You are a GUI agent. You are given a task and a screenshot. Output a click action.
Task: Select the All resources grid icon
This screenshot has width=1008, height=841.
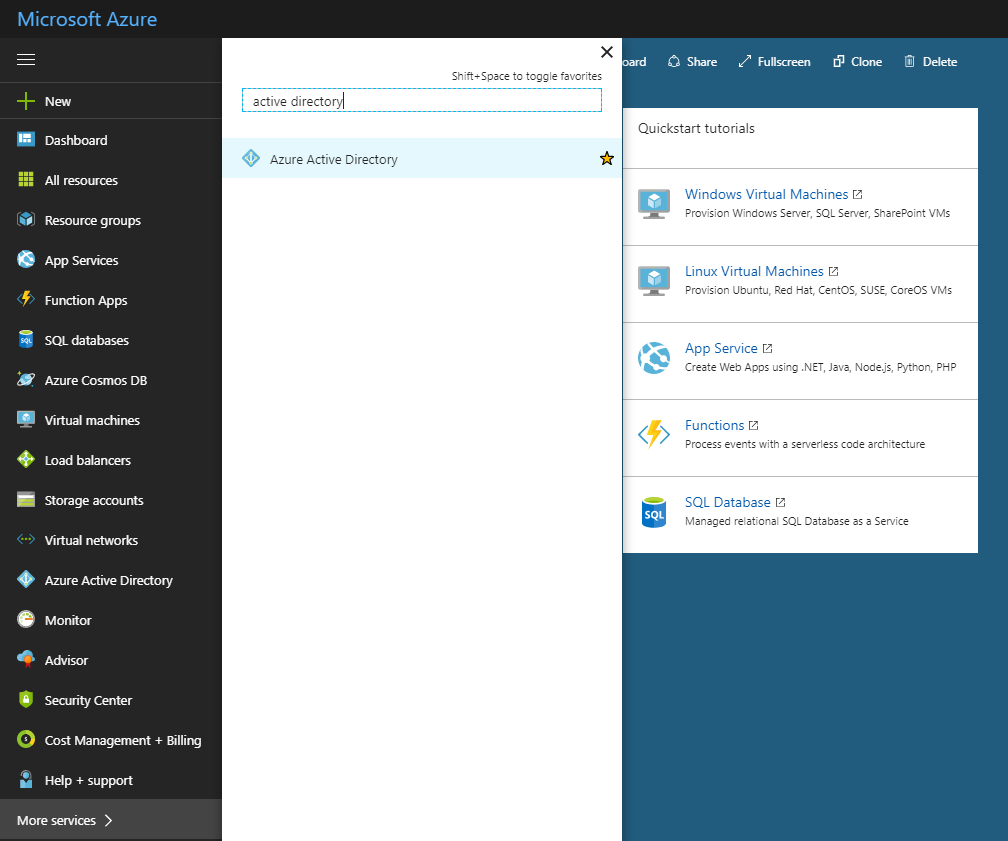pyautogui.click(x=26, y=179)
